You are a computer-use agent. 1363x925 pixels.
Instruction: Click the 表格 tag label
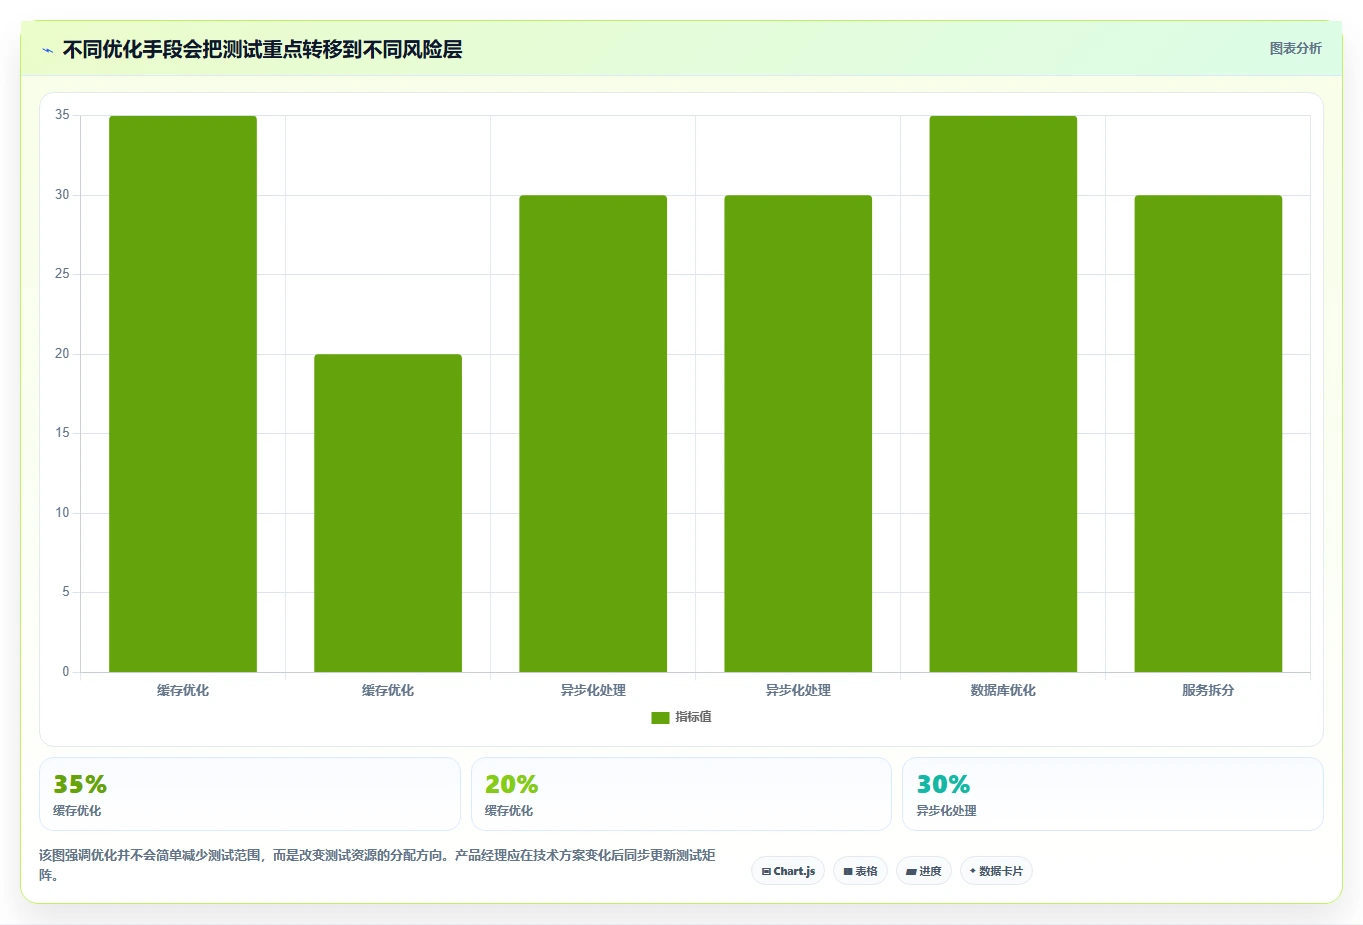866,871
